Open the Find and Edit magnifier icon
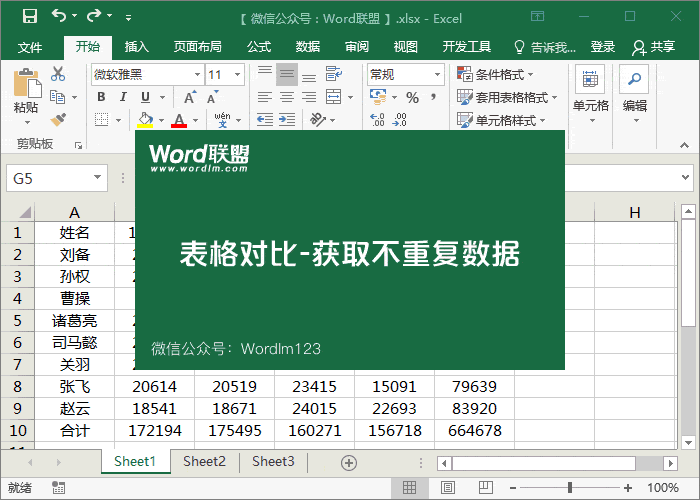 (635, 81)
